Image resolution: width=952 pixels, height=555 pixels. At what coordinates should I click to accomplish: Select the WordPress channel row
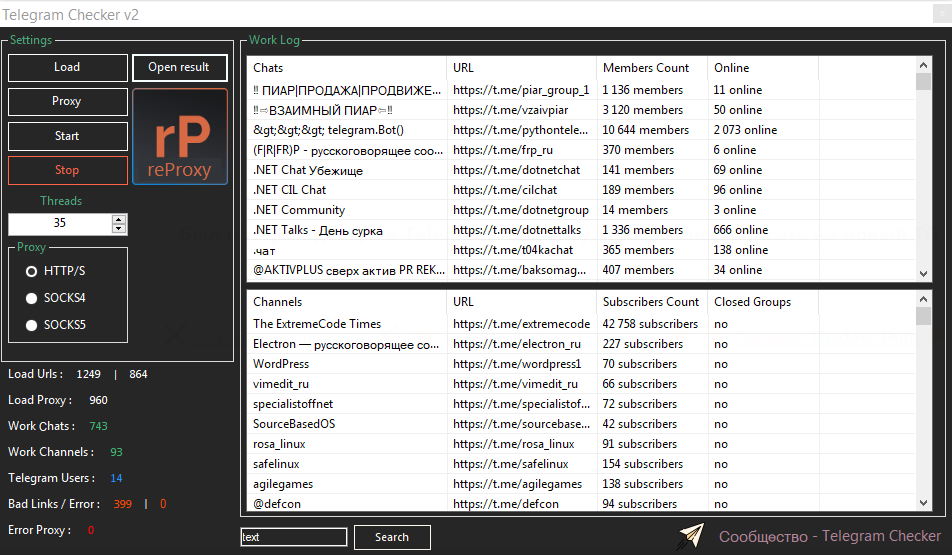(x=581, y=364)
